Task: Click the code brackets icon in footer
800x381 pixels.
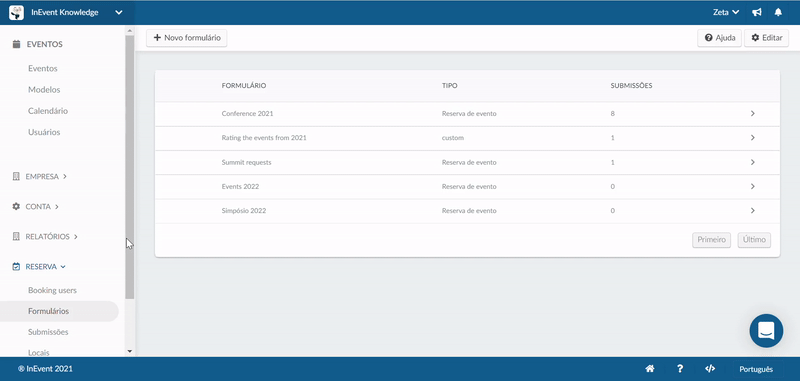Action: tap(710, 369)
